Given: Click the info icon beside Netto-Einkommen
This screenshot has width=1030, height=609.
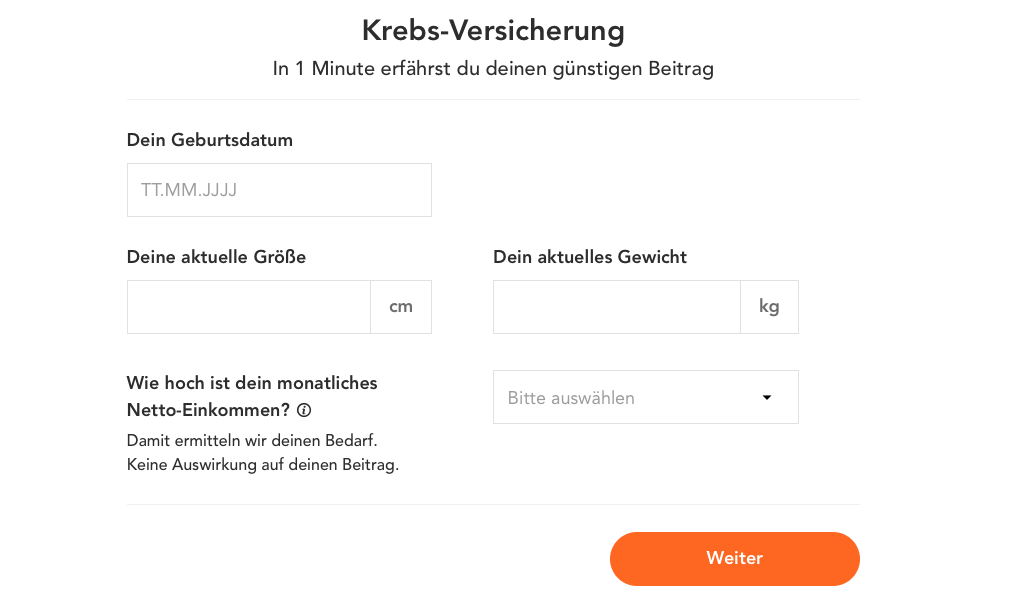Looking at the screenshot, I should [x=303, y=411].
